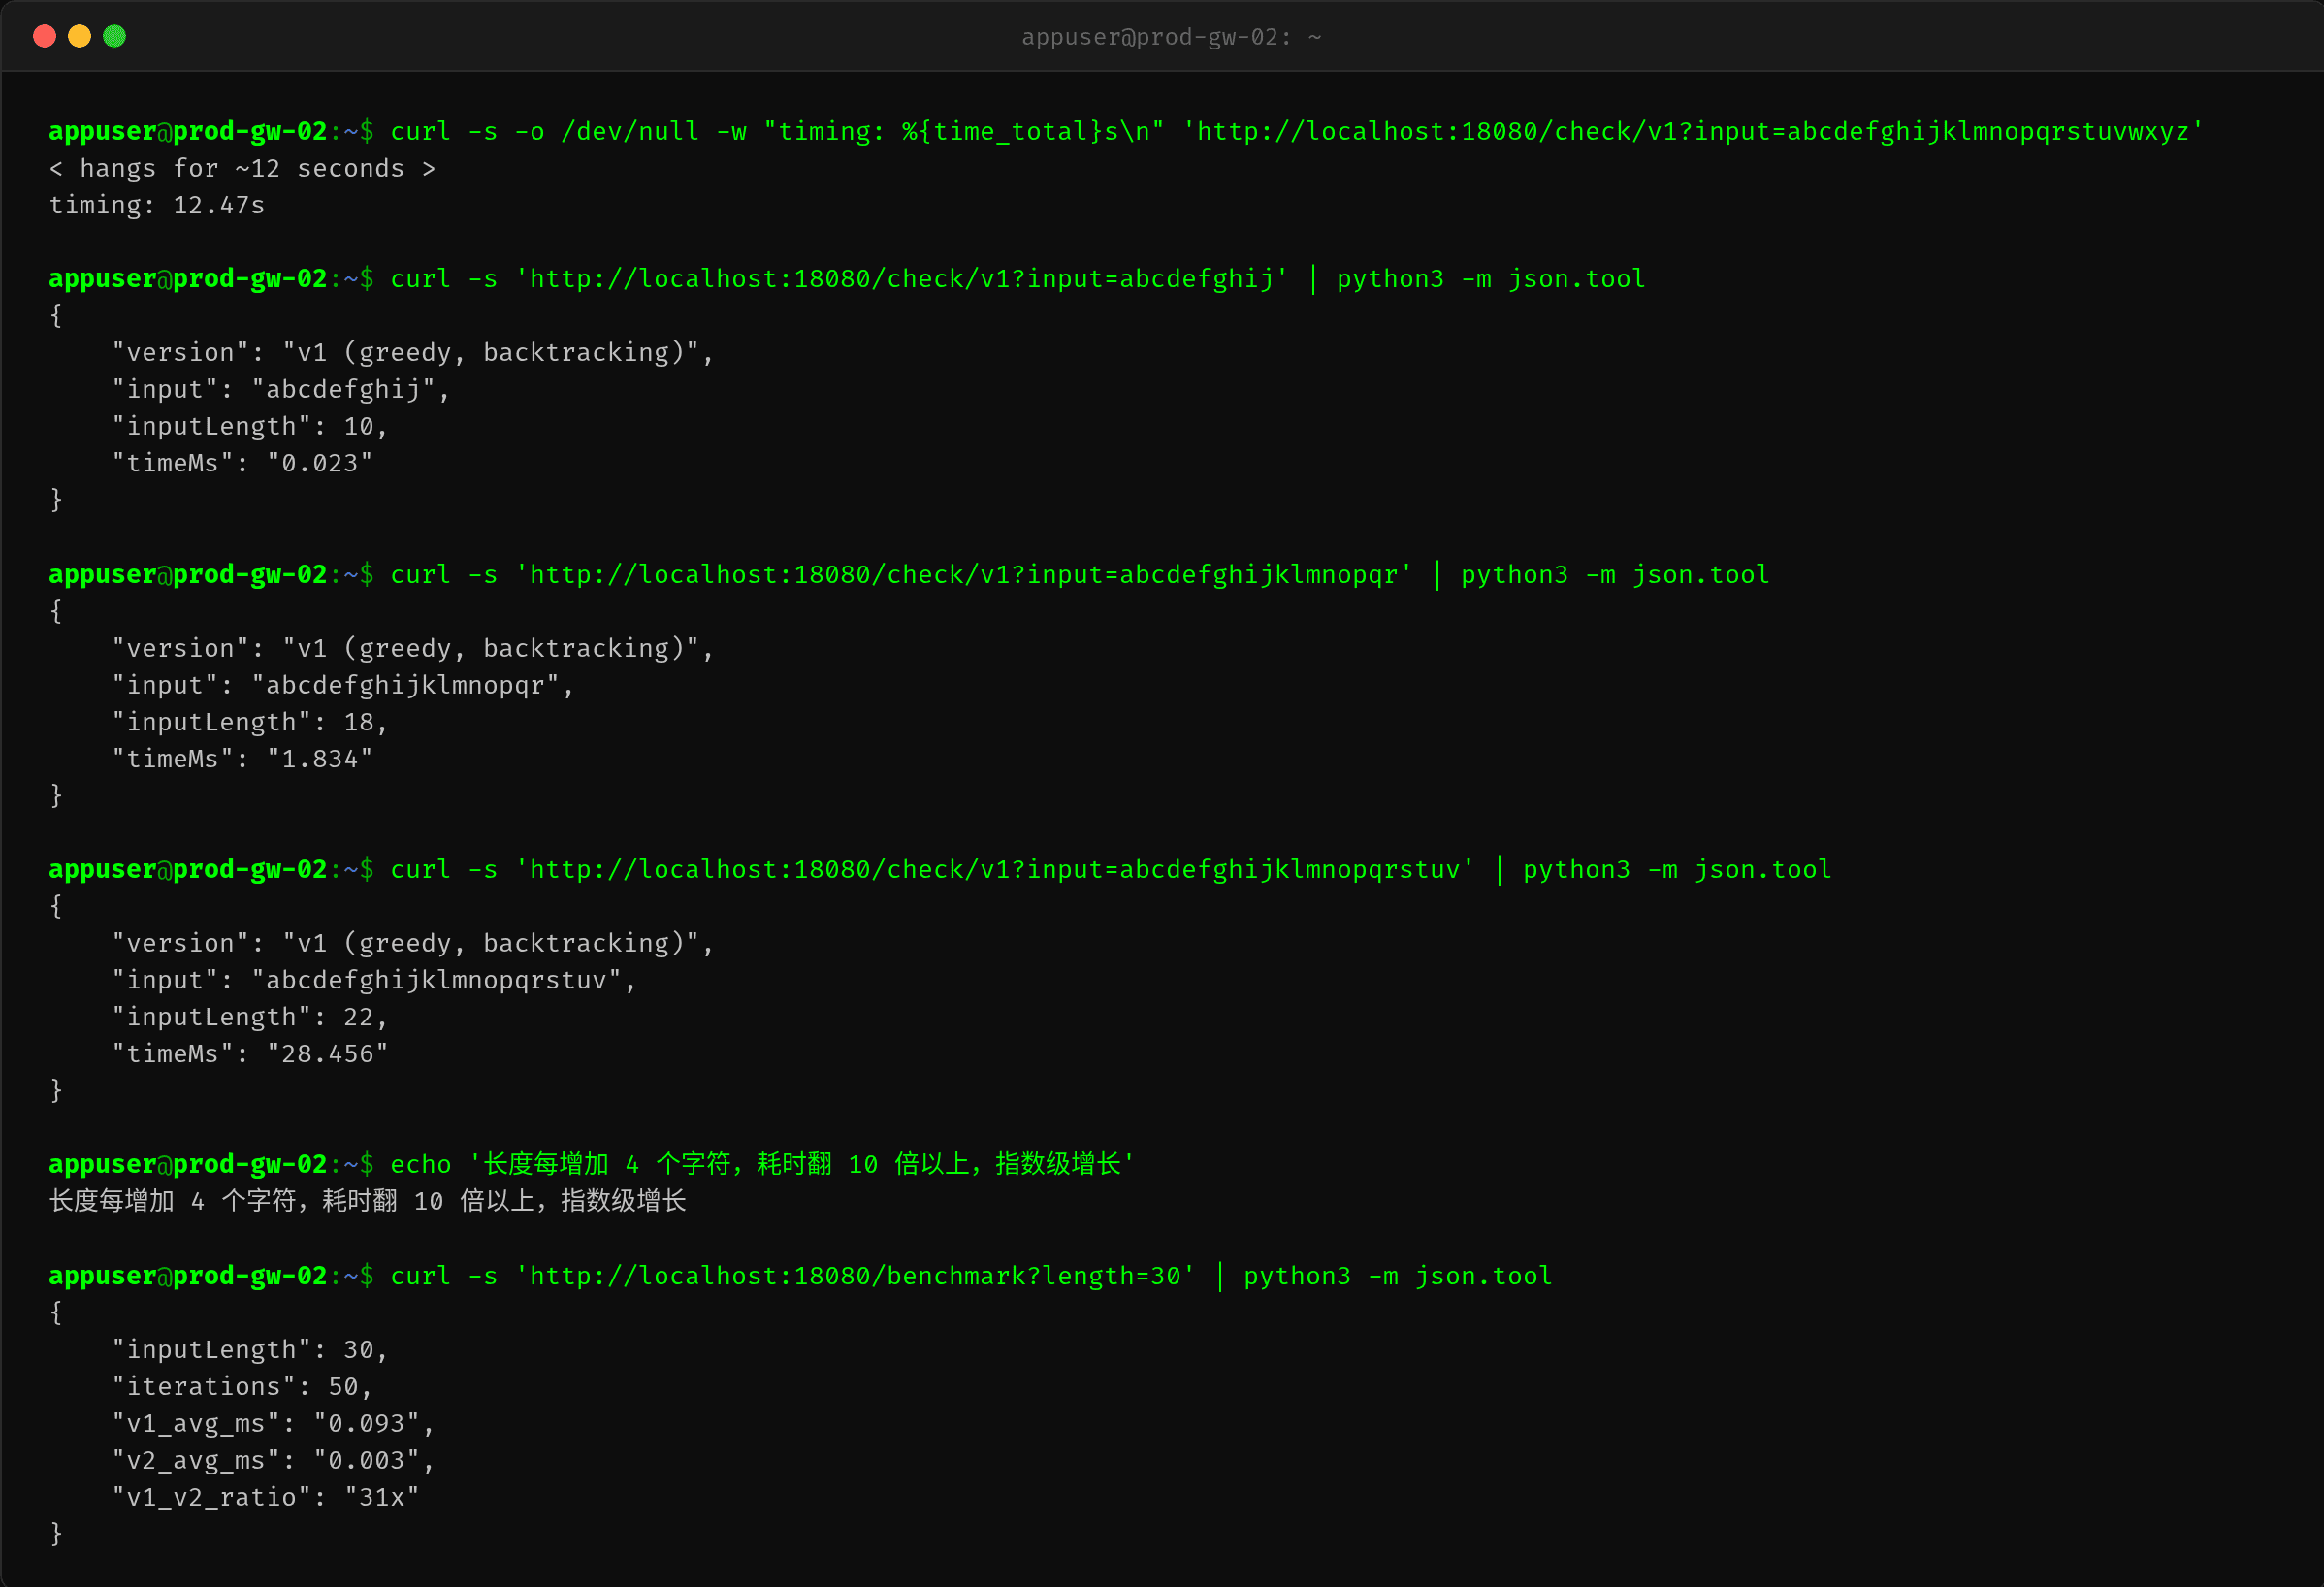Click the '"timeMs": "1.834"' value
This screenshot has width=2324, height=1587.
pyautogui.click(x=241, y=759)
